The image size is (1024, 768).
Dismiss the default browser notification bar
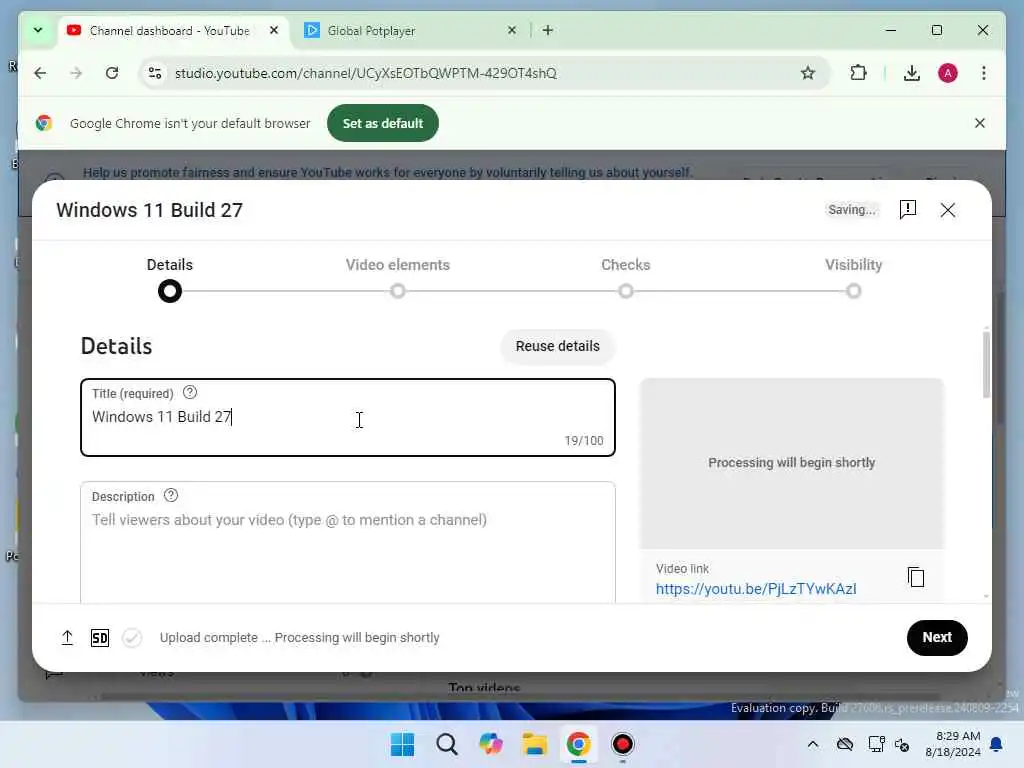click(x=980, y=123)
